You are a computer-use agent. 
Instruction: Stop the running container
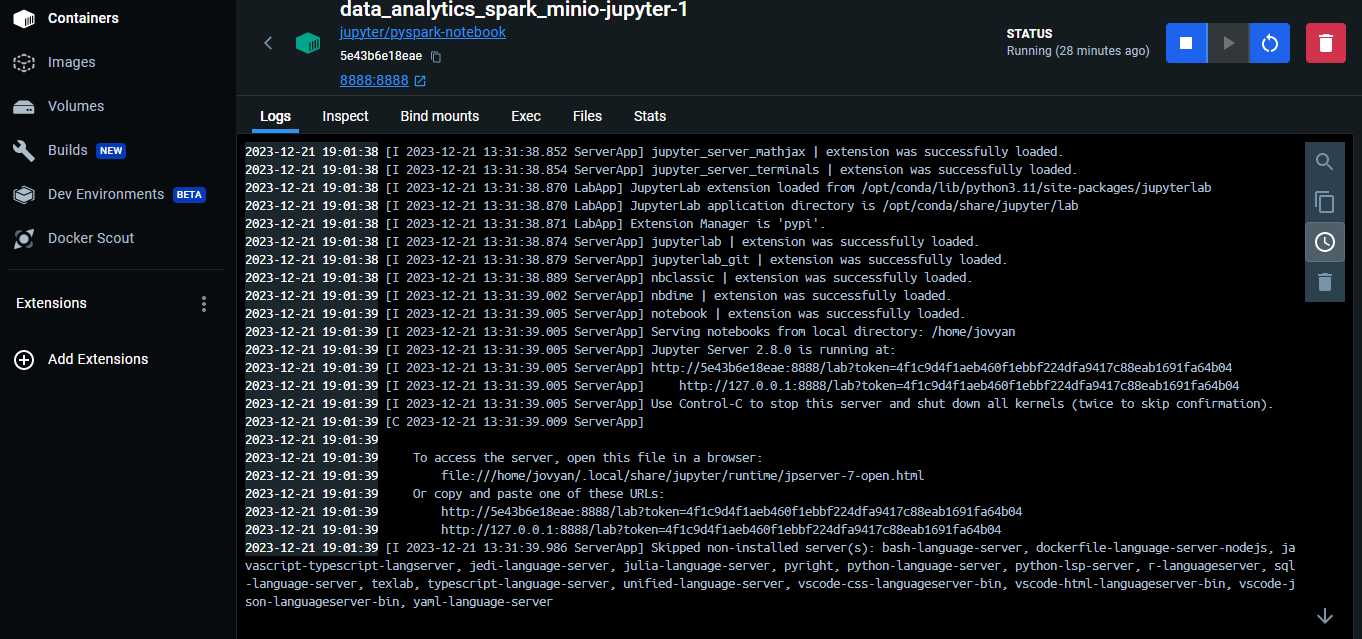click(x=1186, y=43)
